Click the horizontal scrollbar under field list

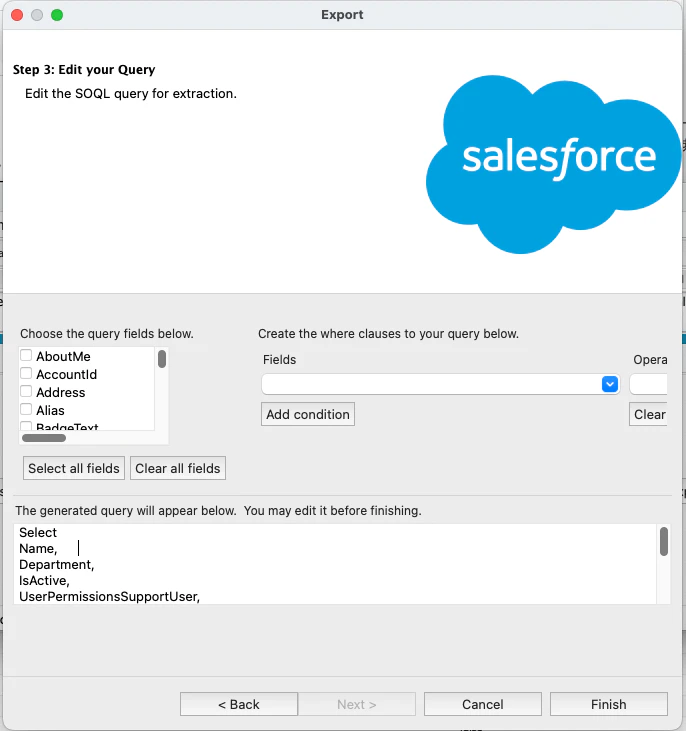point(44,438)
